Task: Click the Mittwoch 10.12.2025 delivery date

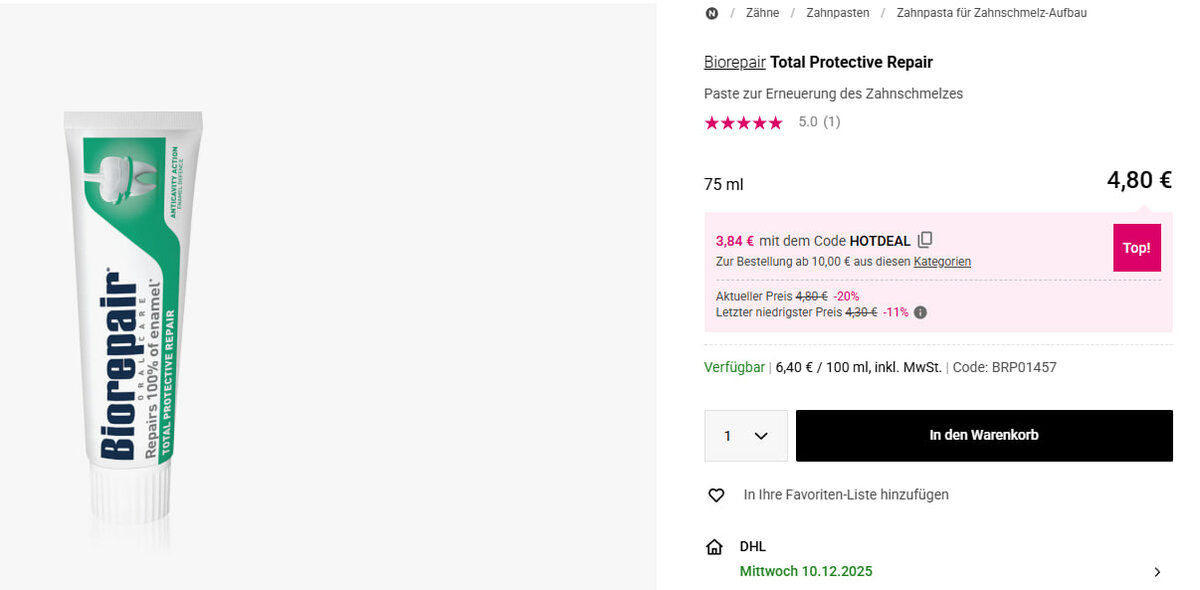Action: coord(805,572)
